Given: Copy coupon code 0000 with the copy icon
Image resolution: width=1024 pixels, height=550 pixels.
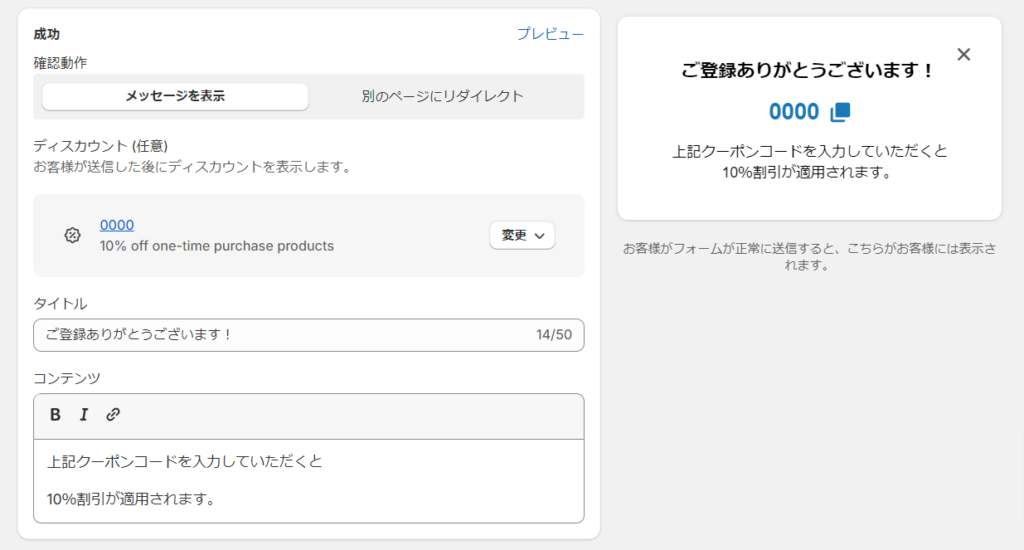Looking at the screenshot, I should tap(840, 112).
